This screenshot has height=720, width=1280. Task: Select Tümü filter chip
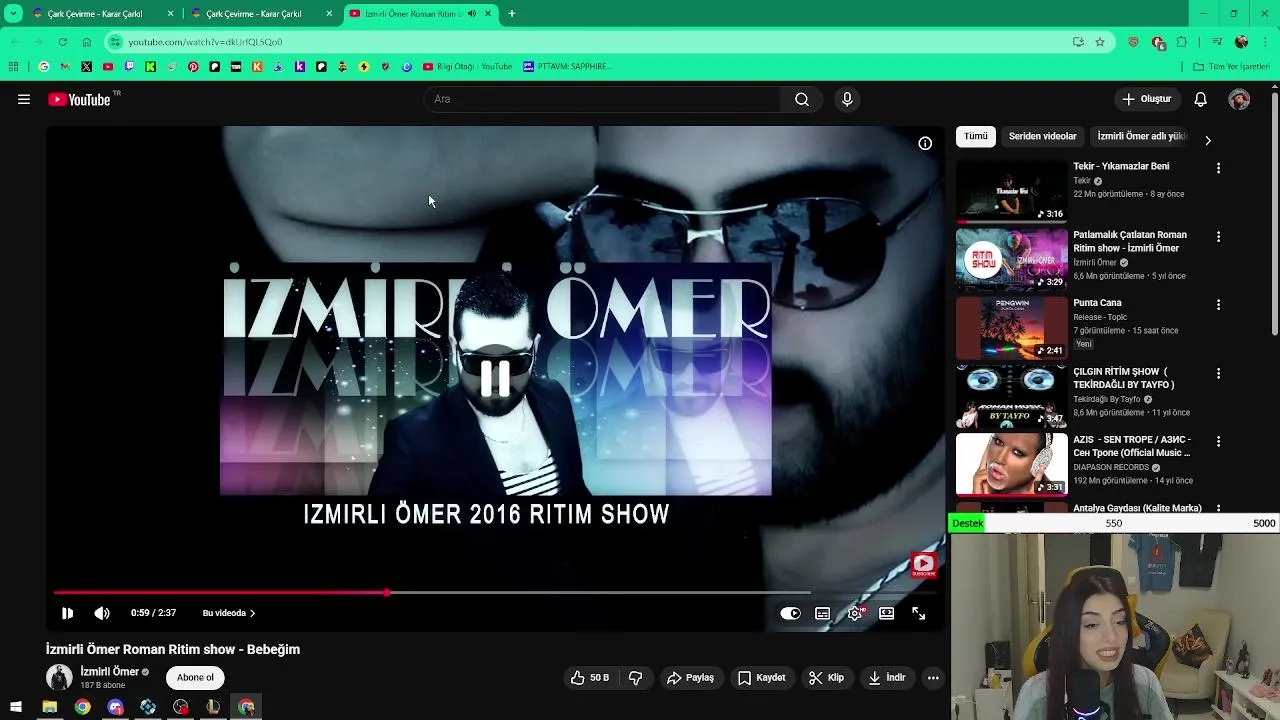[976, 136]
